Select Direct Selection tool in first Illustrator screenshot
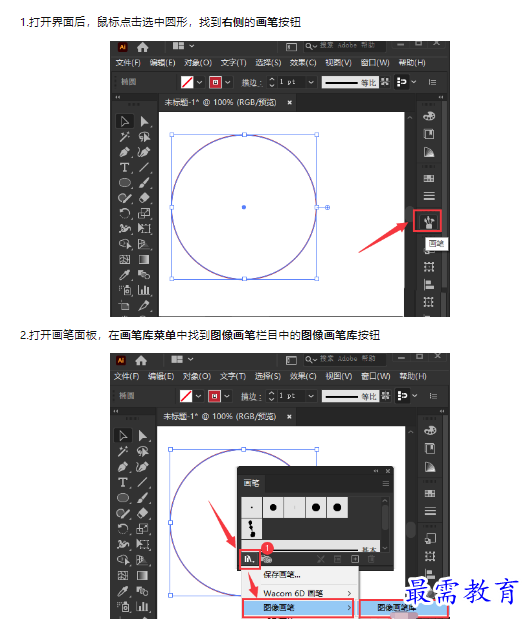Screen dimensions: 527x623 click(x=144, y=121)
